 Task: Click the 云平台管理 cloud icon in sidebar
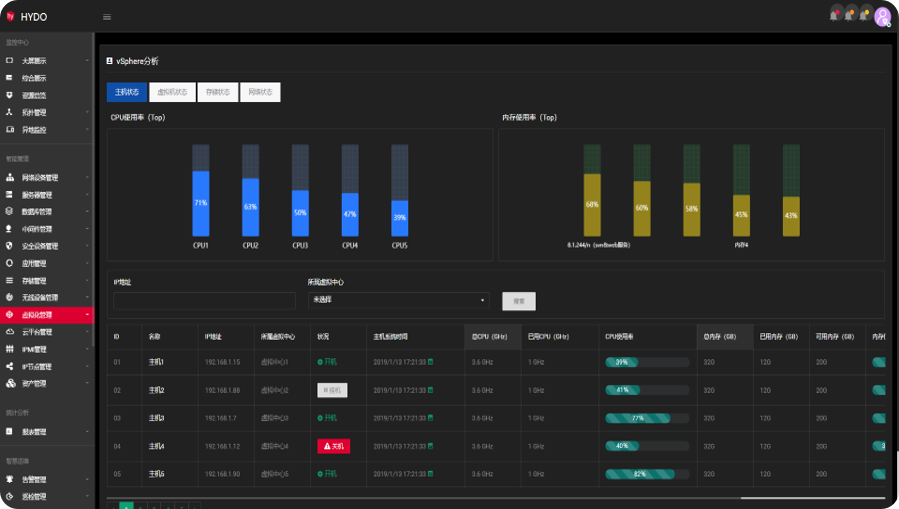10,331
